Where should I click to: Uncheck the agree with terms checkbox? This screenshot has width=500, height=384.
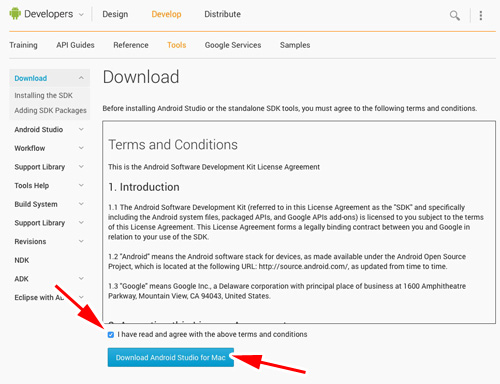tap(111, 335)
